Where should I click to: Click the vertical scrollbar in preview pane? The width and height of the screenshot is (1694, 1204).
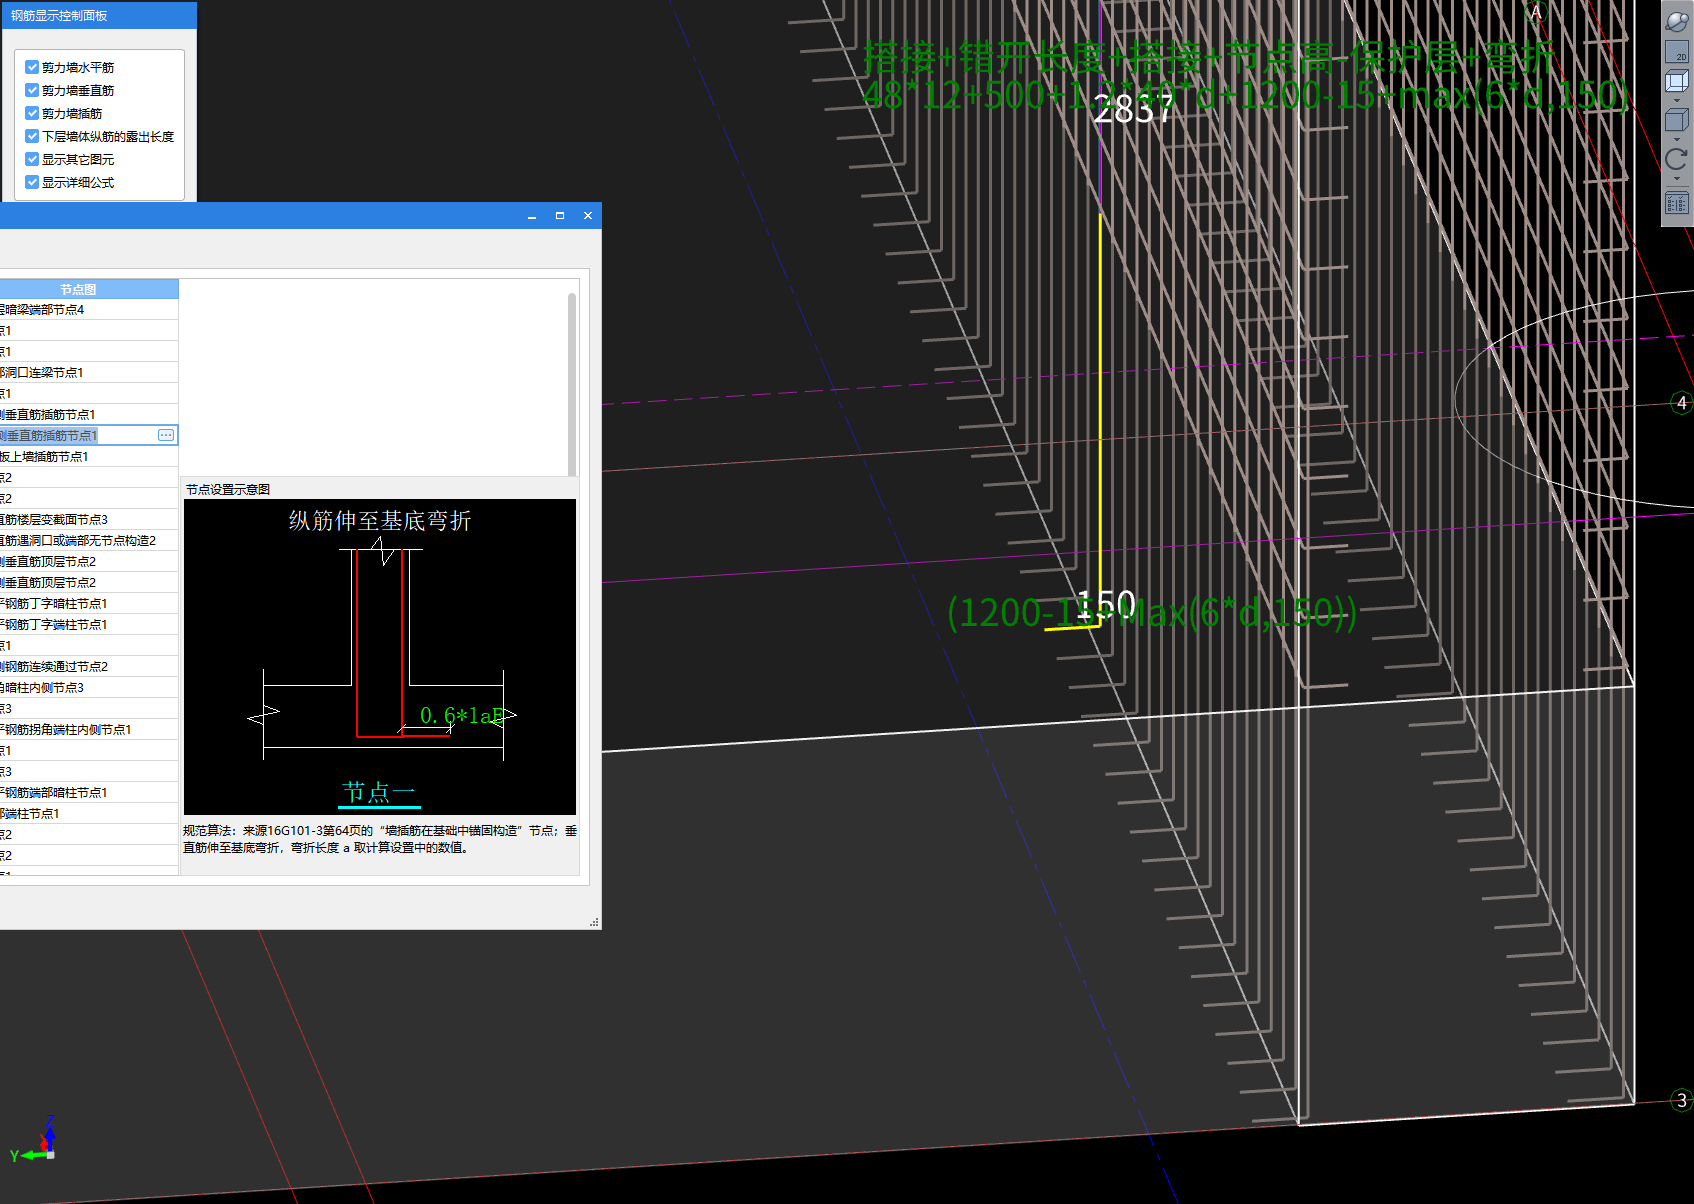point(572,384)
